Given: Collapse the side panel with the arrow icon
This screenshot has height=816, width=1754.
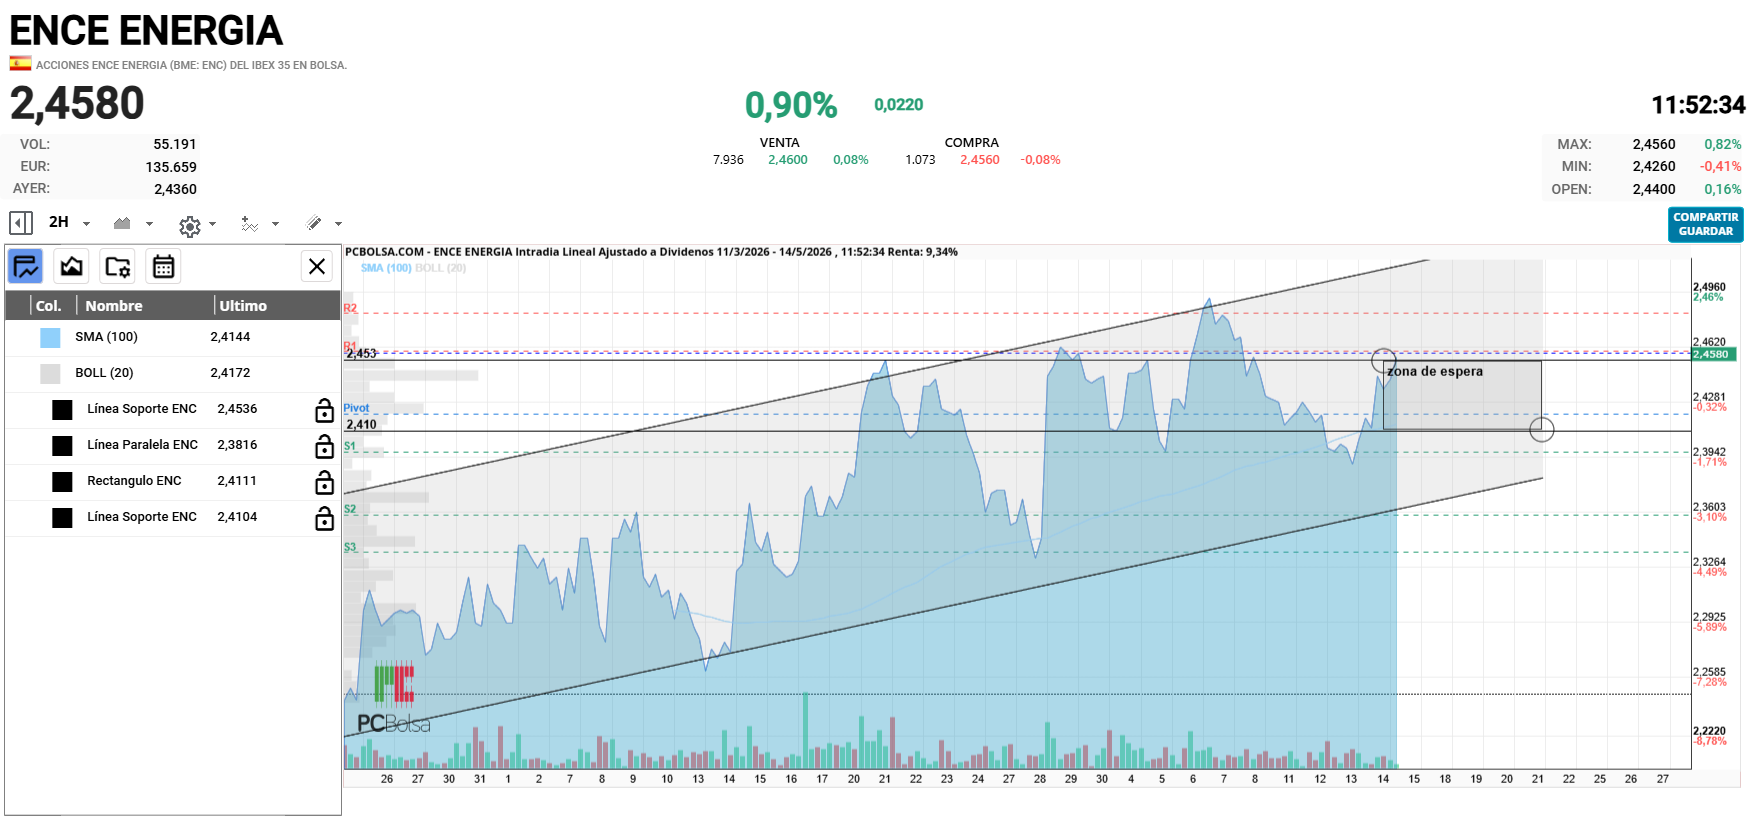Looking at the screenshot, I should tap(21, 223).
